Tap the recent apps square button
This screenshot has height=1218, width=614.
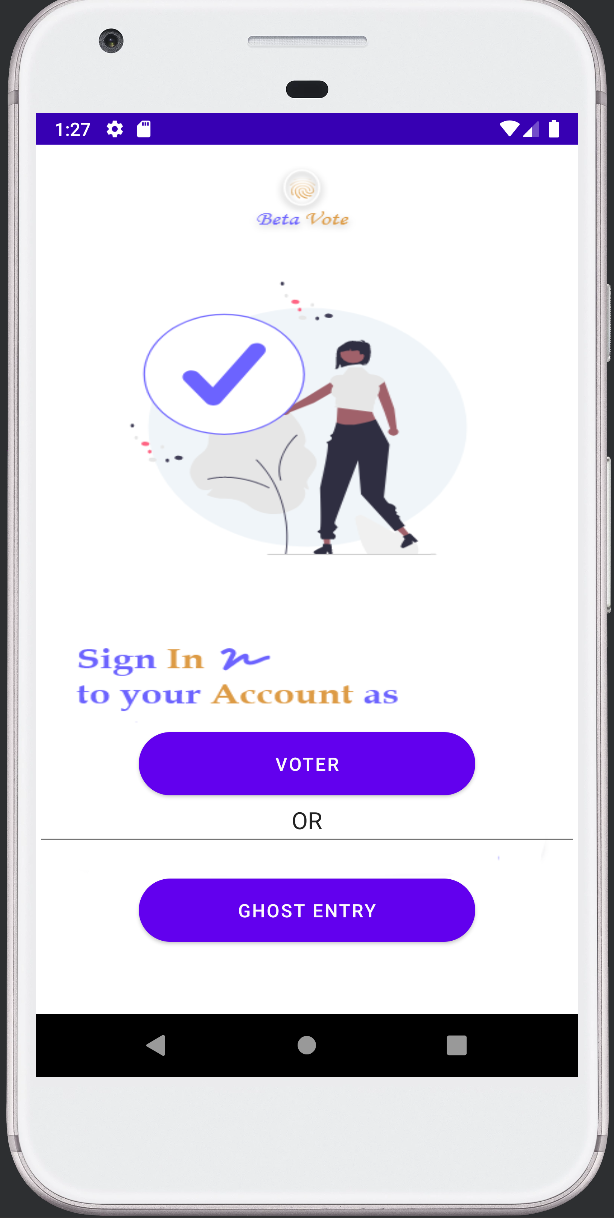(x=457, y=1045)
